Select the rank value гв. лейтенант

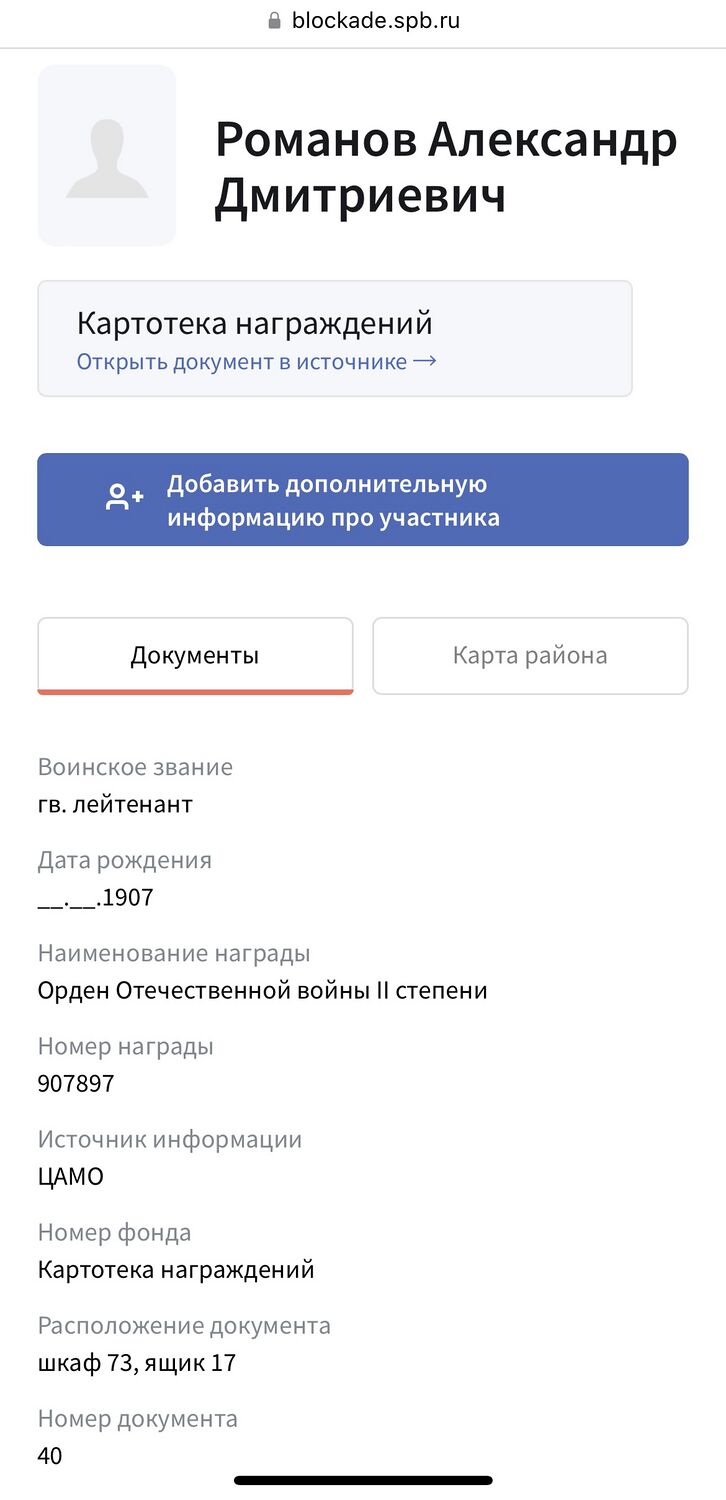115,804
